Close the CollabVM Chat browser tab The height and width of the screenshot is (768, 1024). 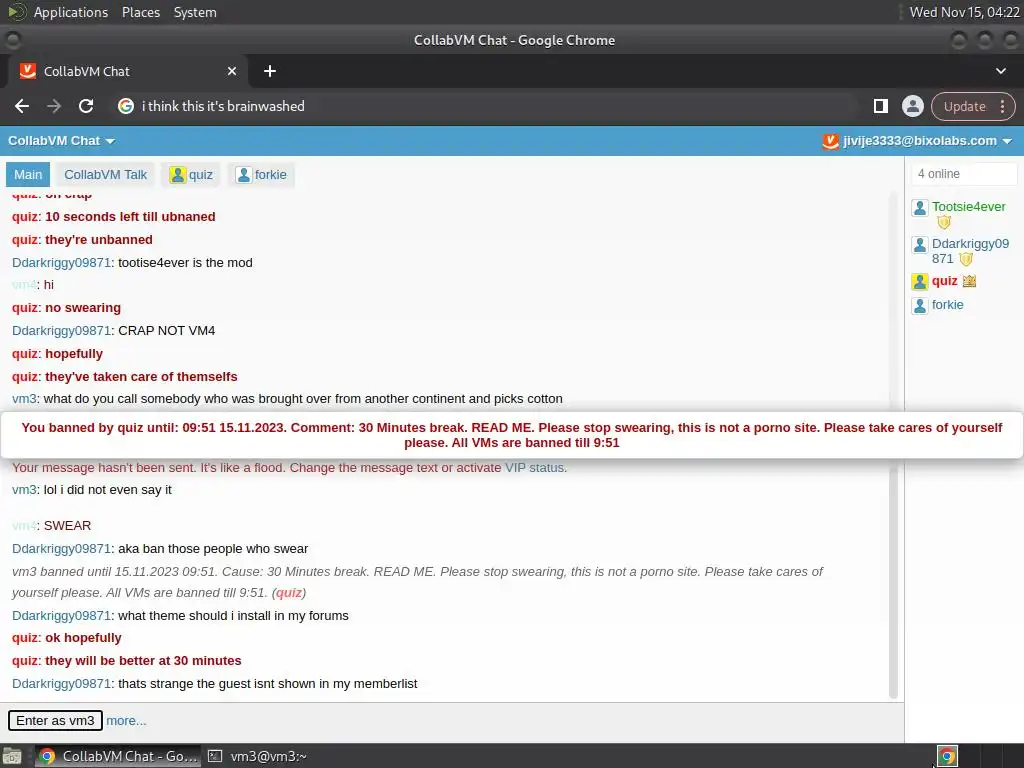point(232,71)
